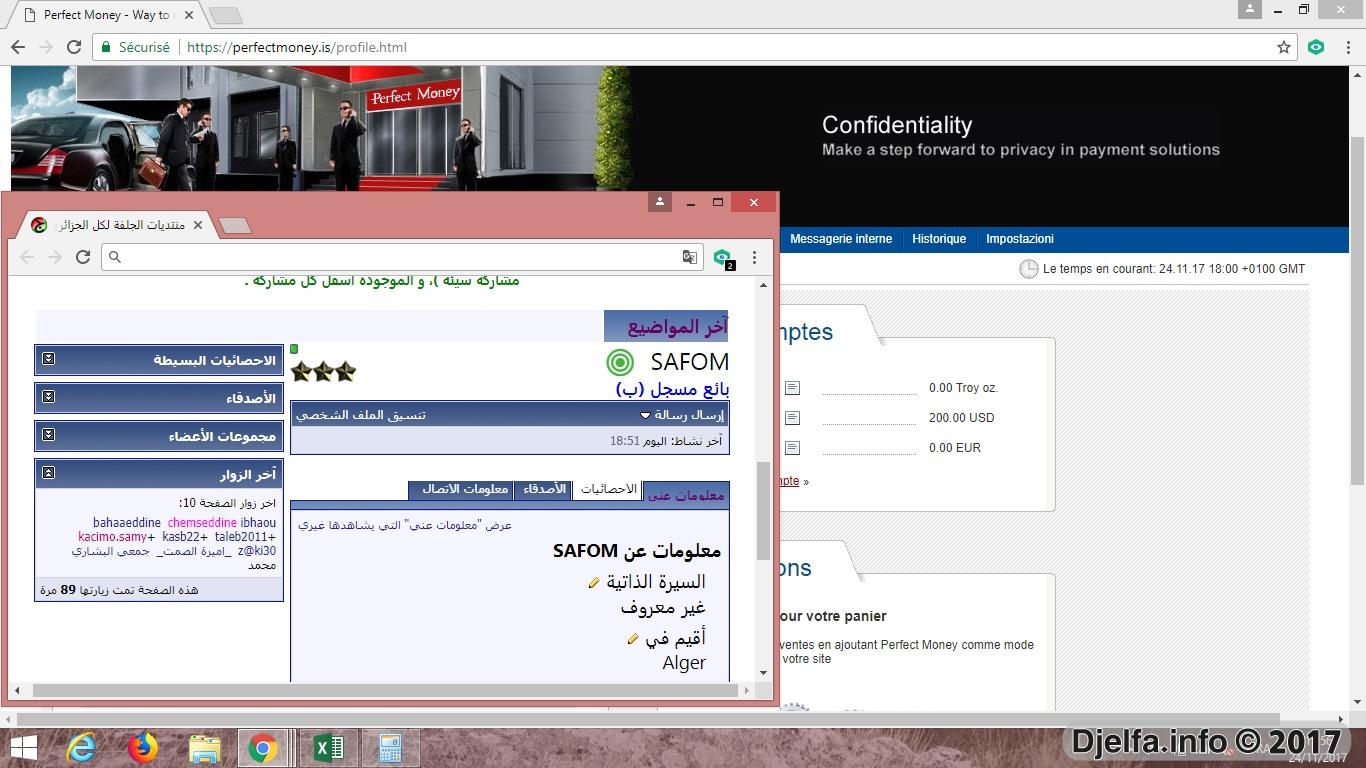Switch to the الأصدقاء profile tab

point(545,490)
